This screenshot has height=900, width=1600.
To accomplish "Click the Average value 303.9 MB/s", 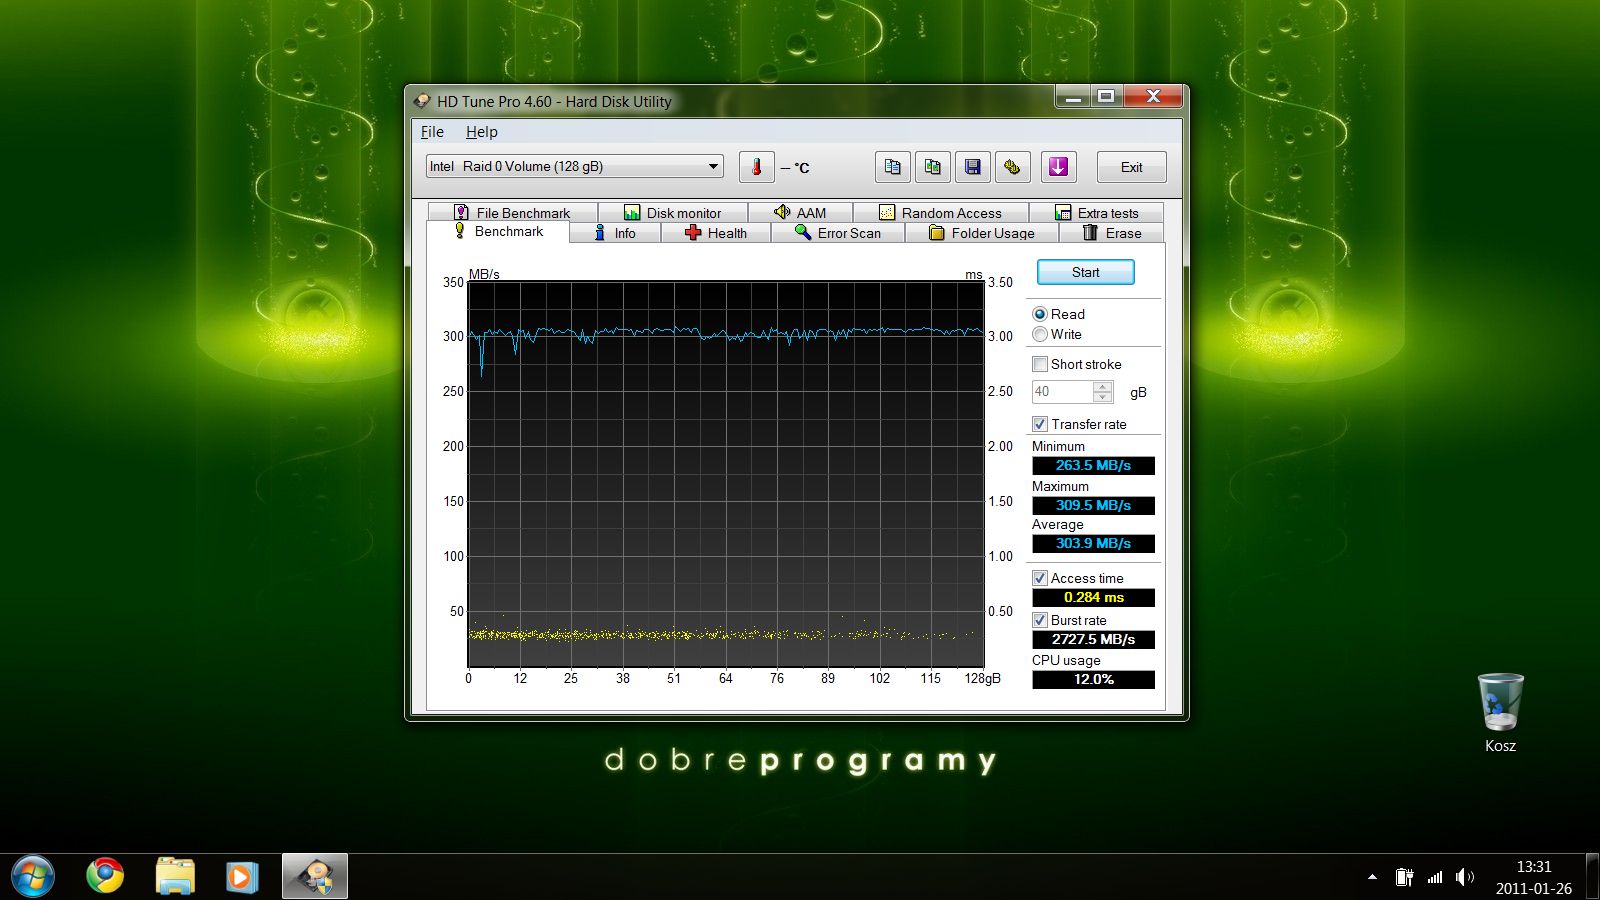I will 1093,544.
